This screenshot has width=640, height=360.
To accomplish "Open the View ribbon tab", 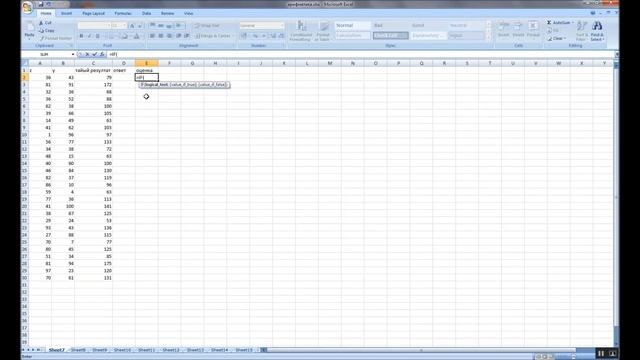I will 188,13.
